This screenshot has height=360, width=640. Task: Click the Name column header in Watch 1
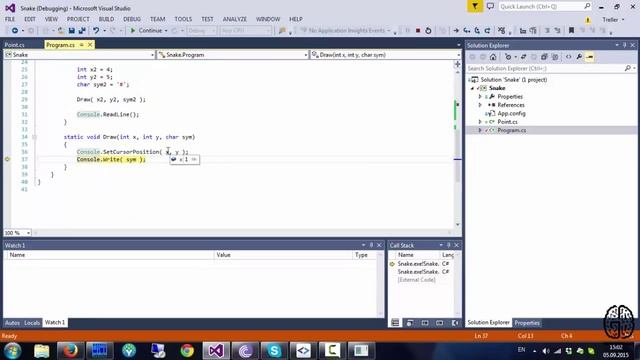pyautogui.click(x=110, y=255)
